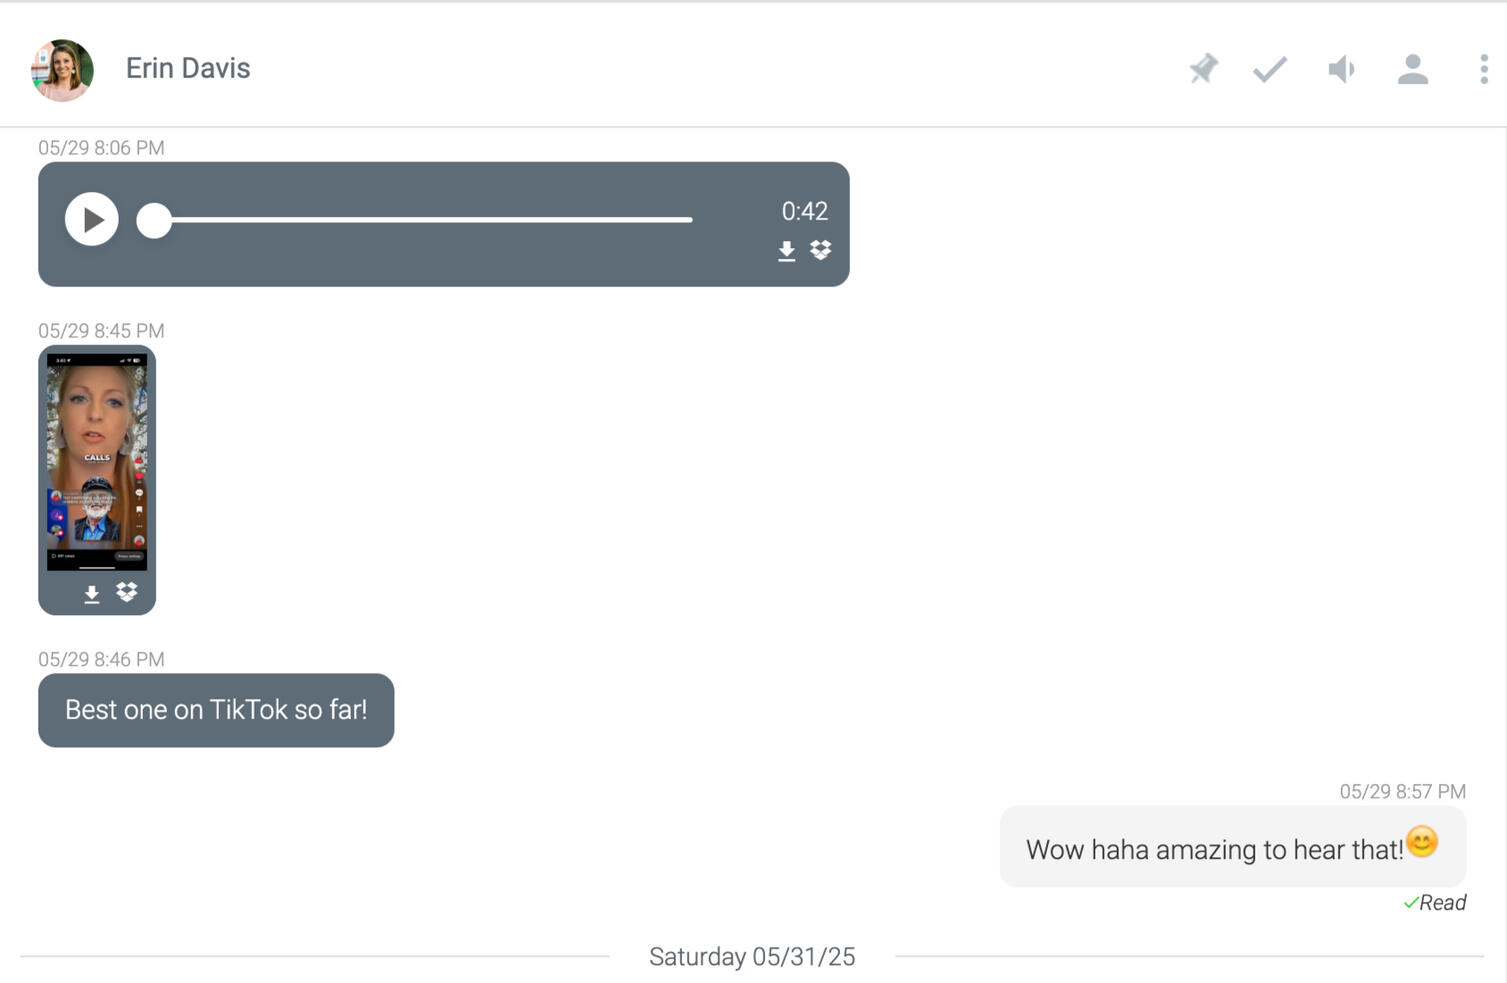This screenshot has width=1507, height=983.
Task: Download the voice message audio
Action: coord(787,251)
